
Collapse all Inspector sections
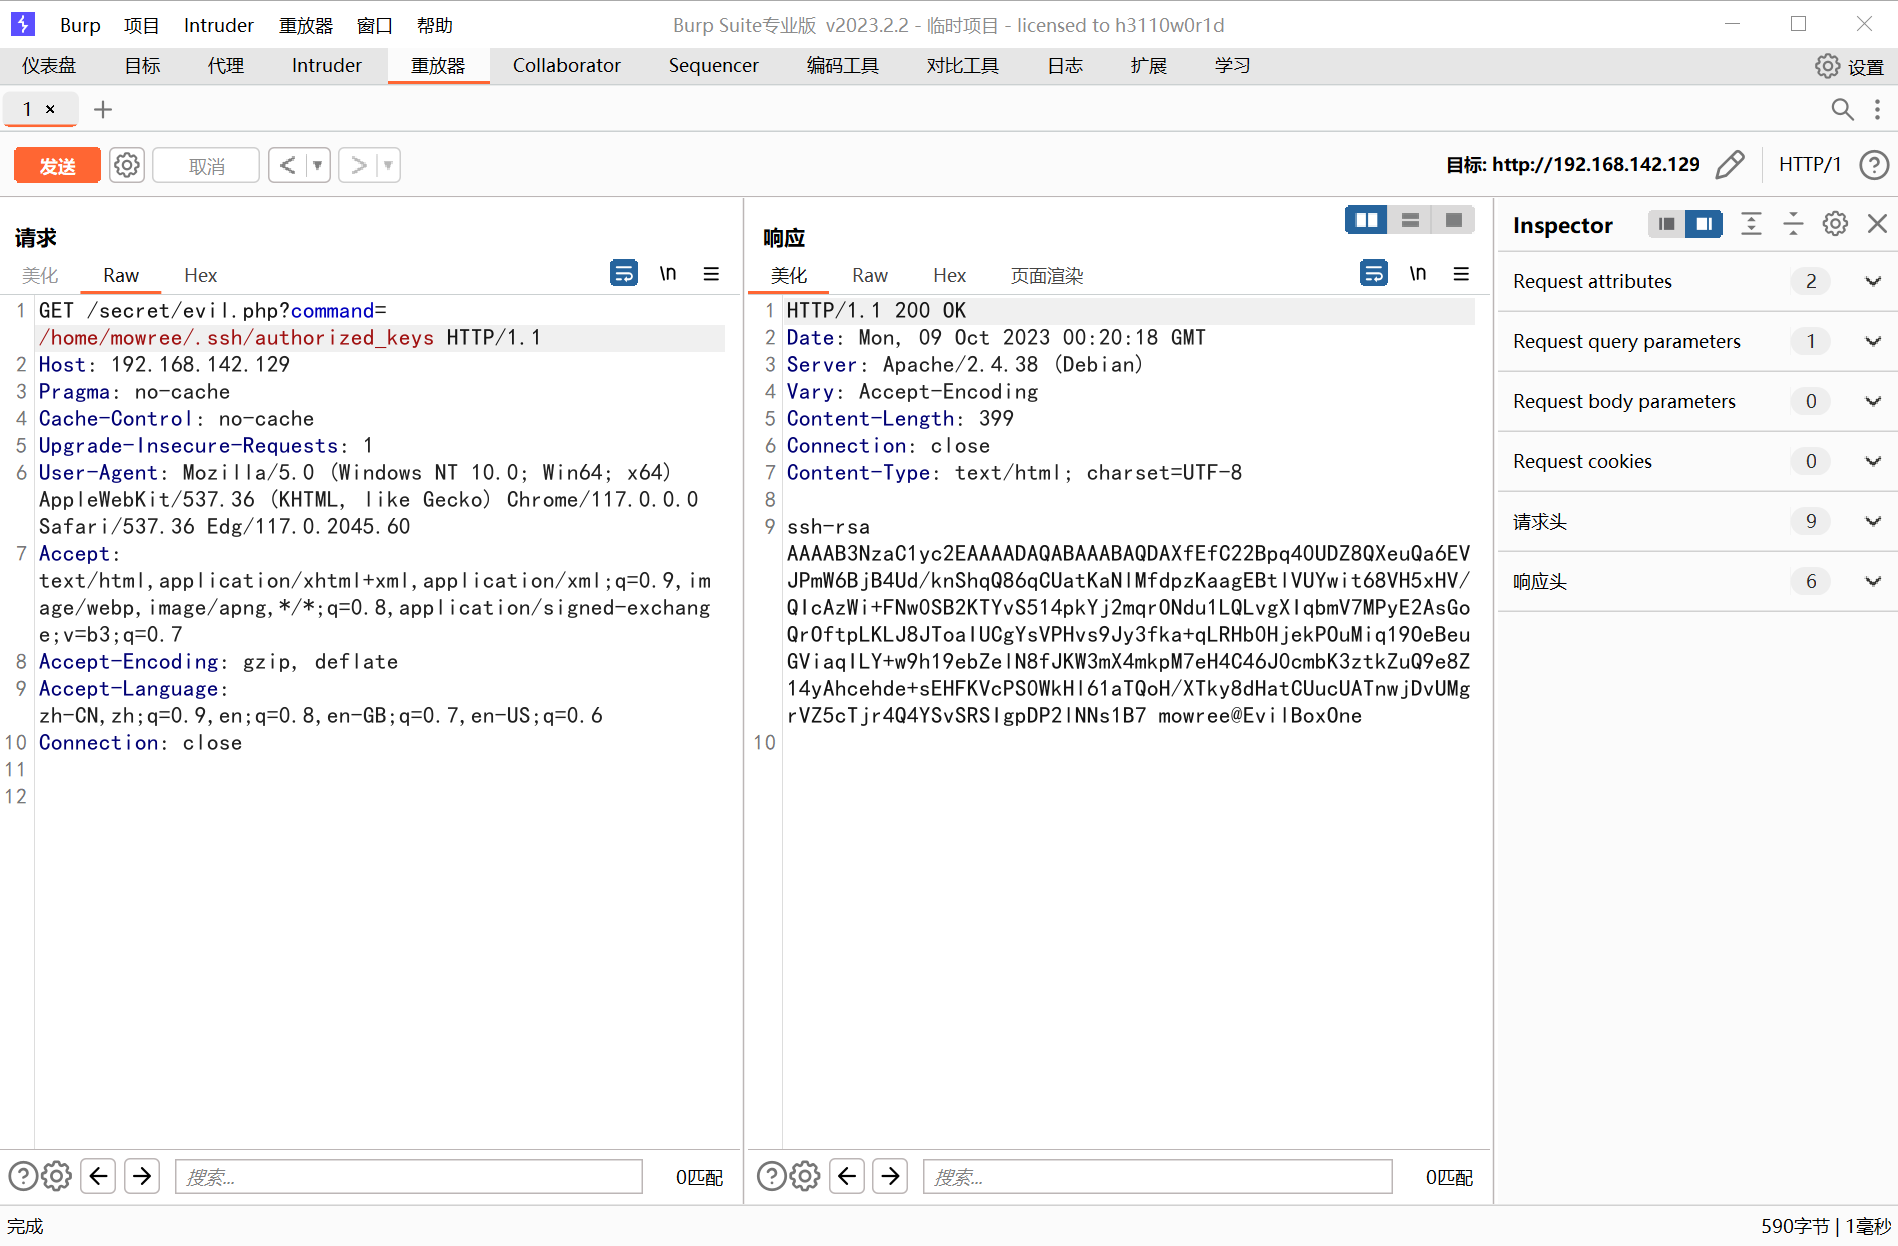[1793, 224]
